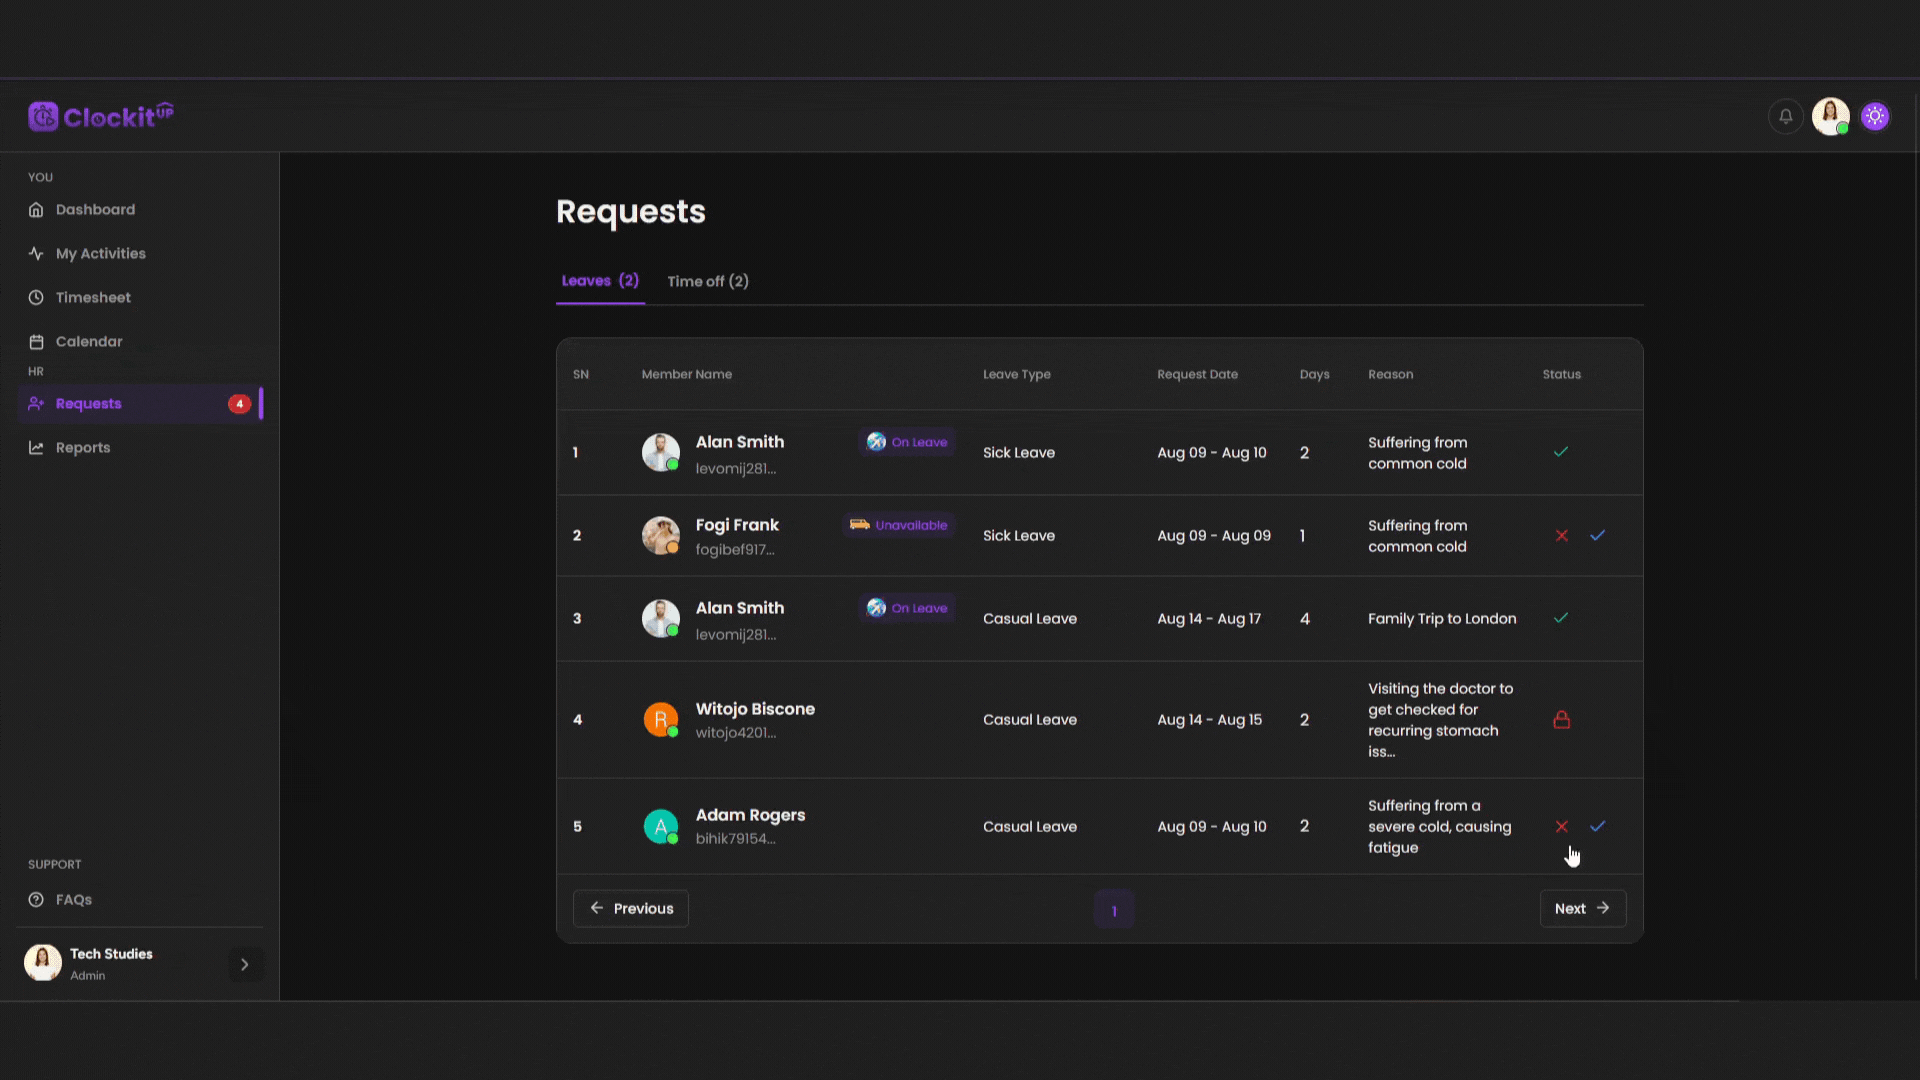Click the ClockitUp logo
Screen dimensions: 1920x1080
tap(101, 116)
